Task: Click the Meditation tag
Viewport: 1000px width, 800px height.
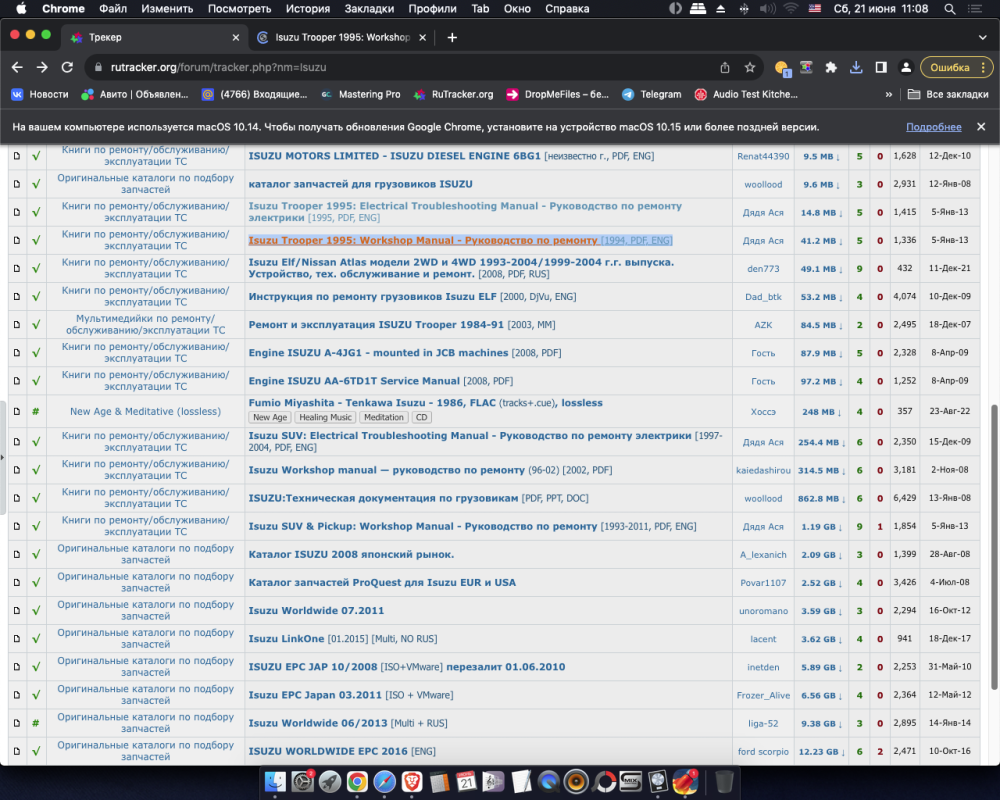Action: coord(383,417)
